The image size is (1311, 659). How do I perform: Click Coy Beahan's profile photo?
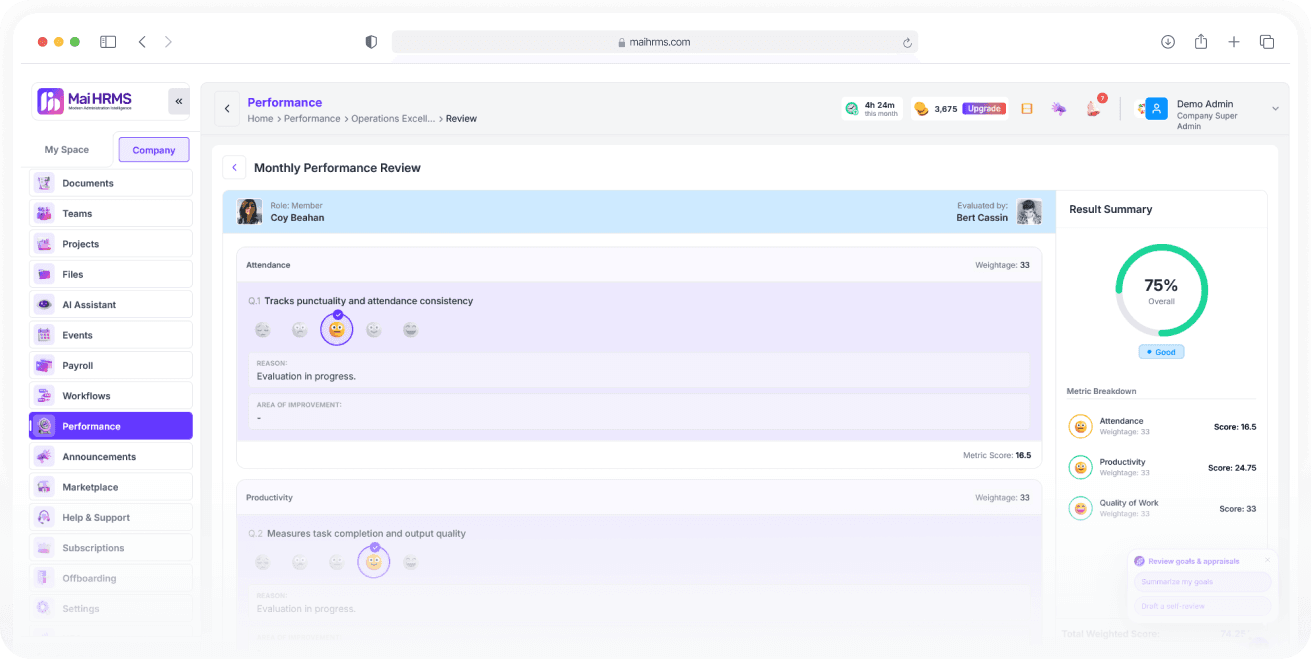[249, 211]
